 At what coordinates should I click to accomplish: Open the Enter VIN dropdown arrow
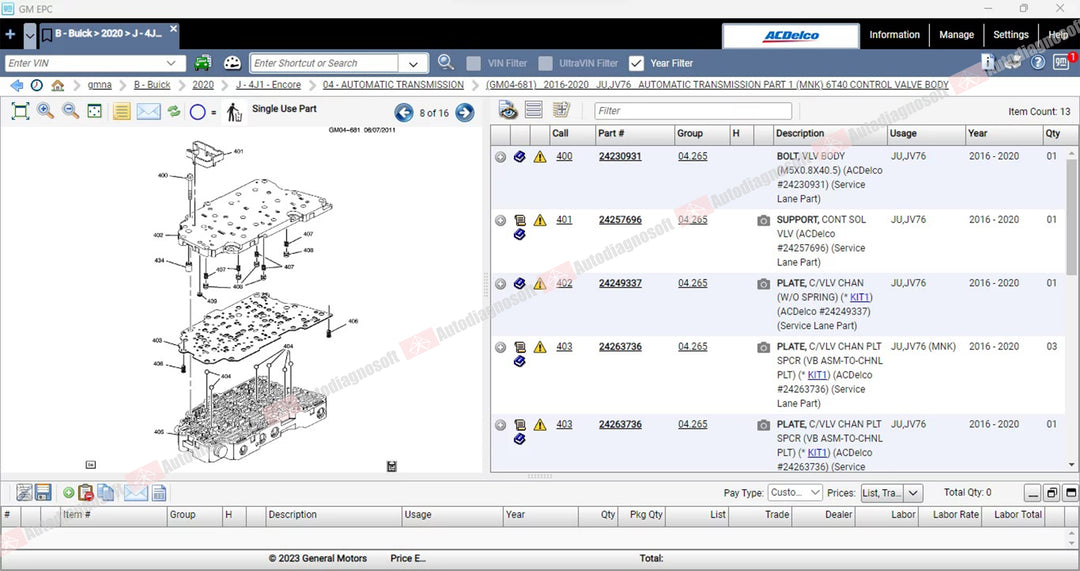tap(172, 63)
